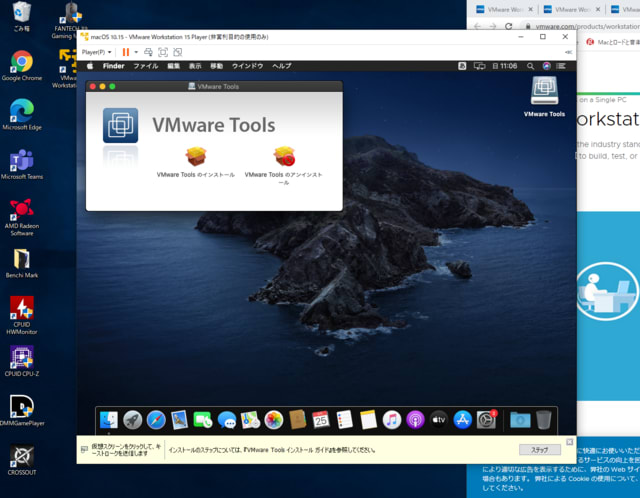Click the Spotlight search icon in menu bar

(529, 66)
